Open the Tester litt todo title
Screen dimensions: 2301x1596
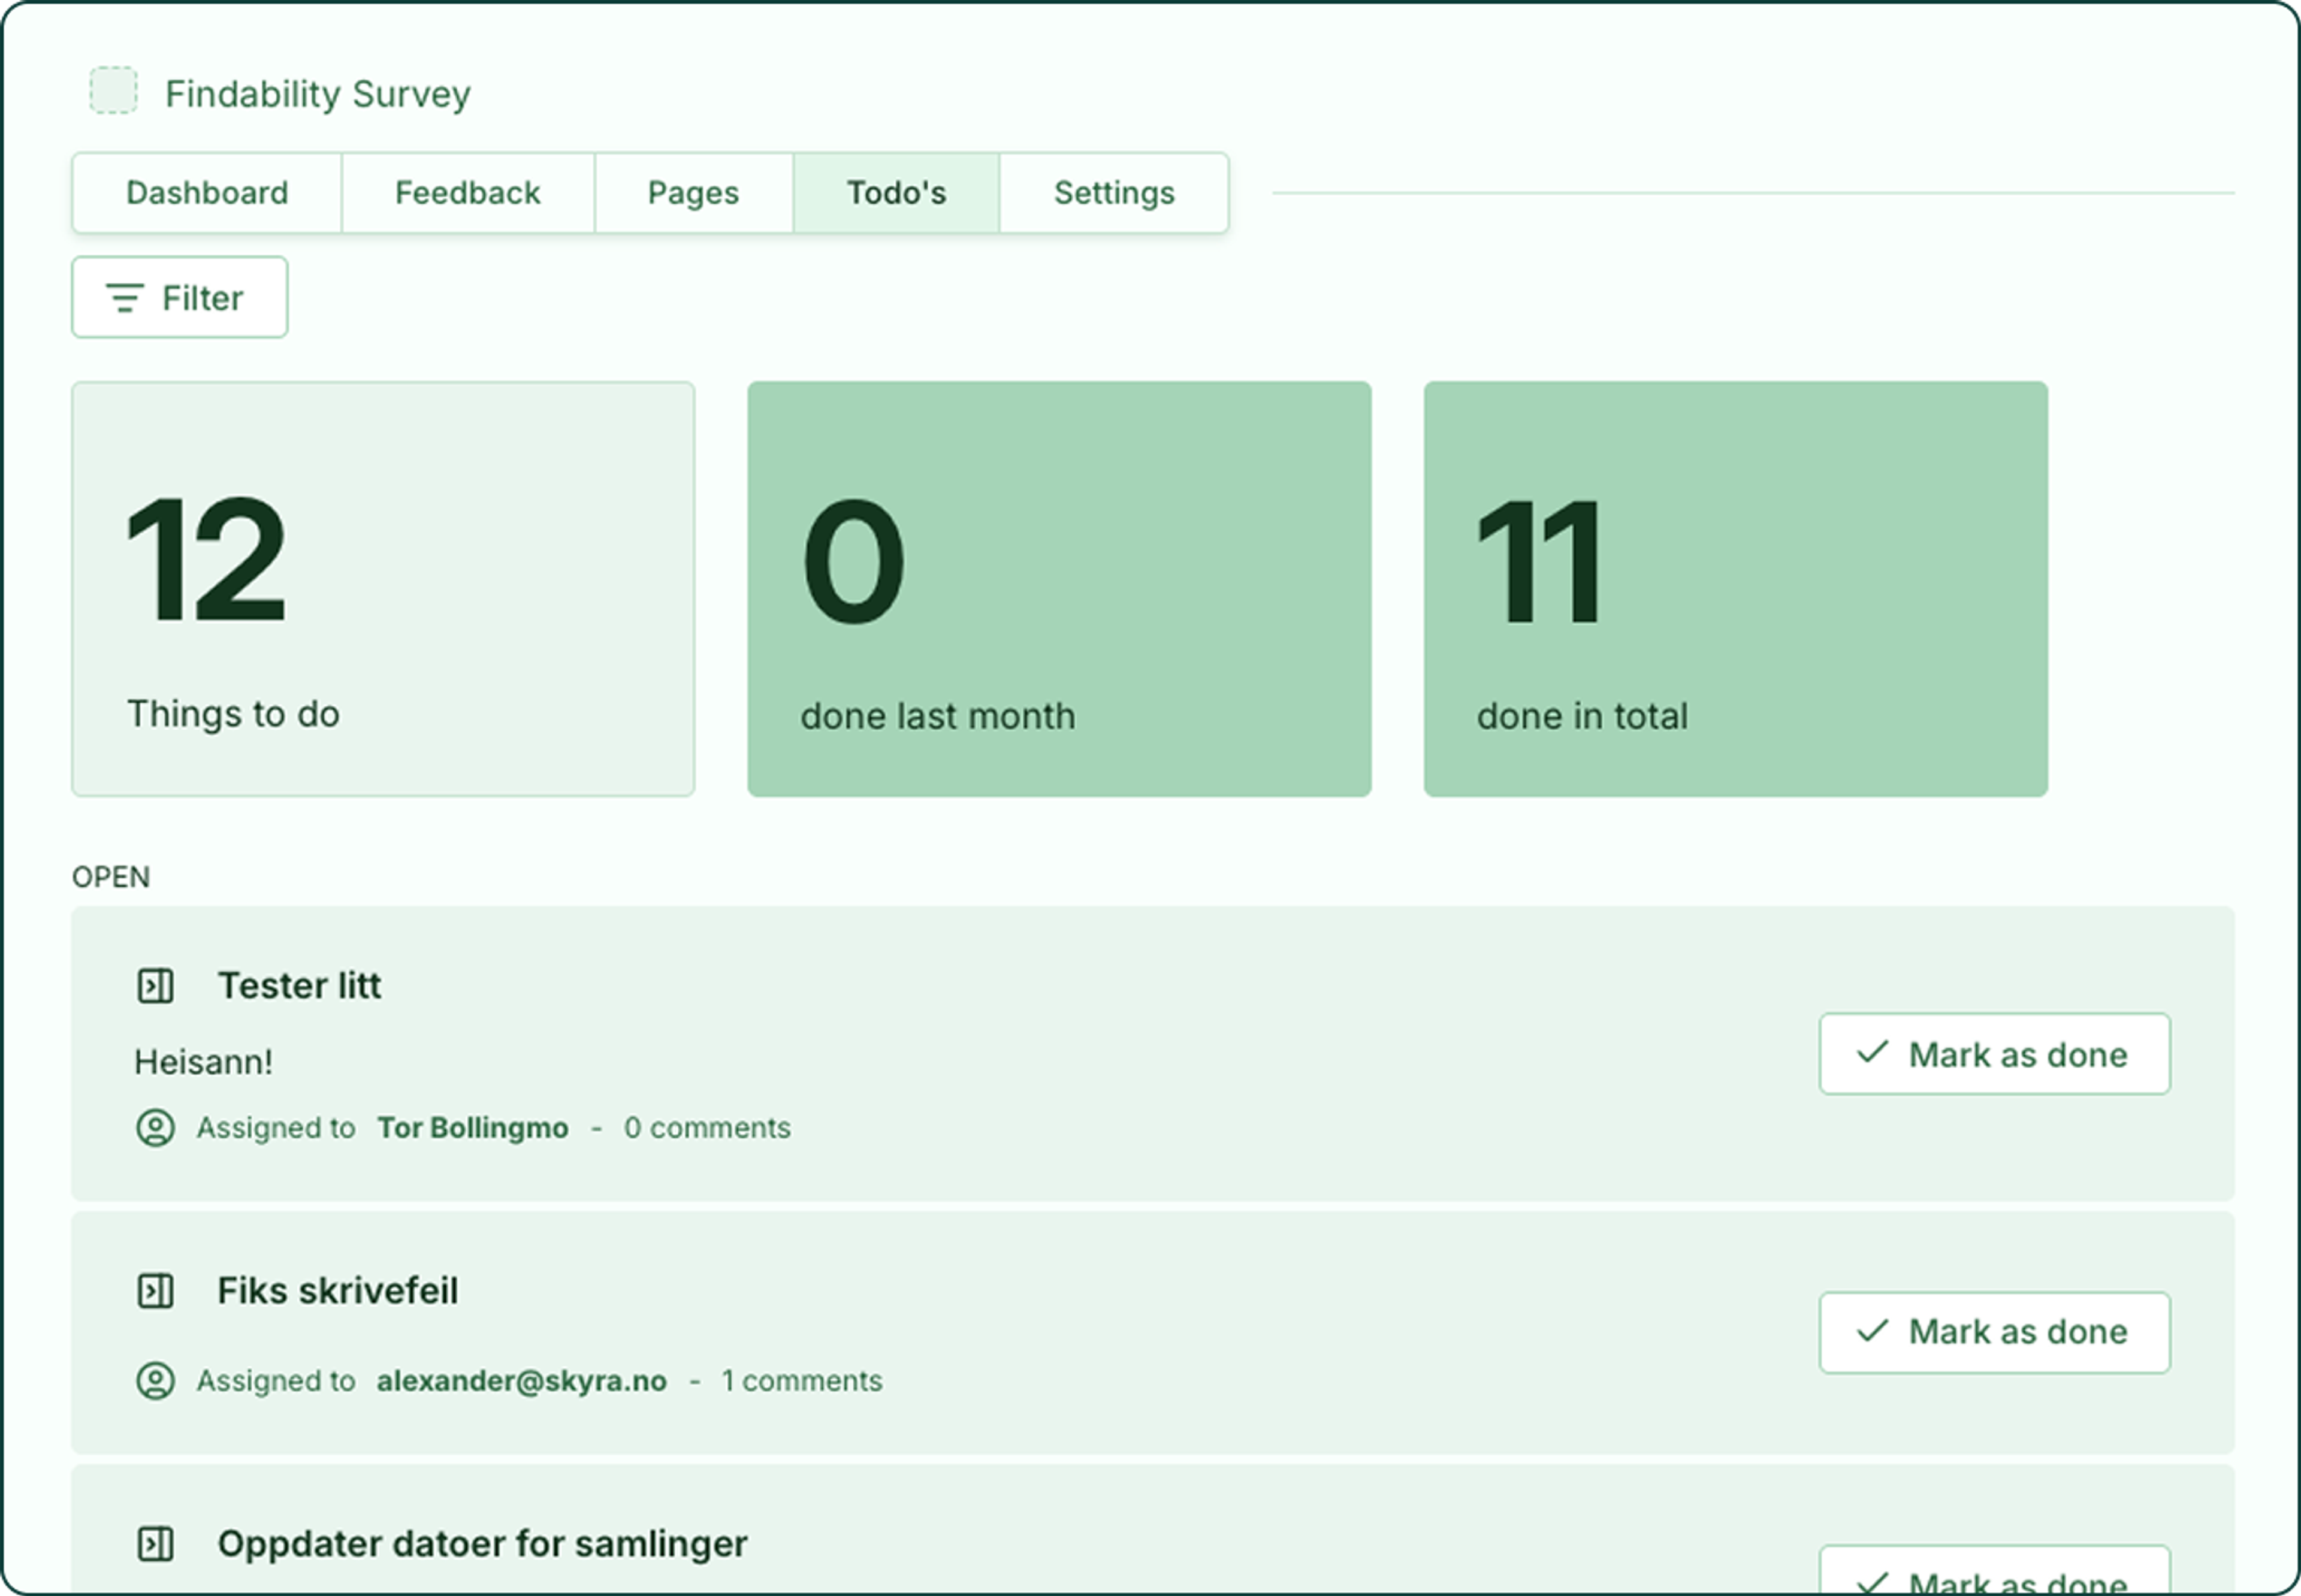[x=299, y=986]
